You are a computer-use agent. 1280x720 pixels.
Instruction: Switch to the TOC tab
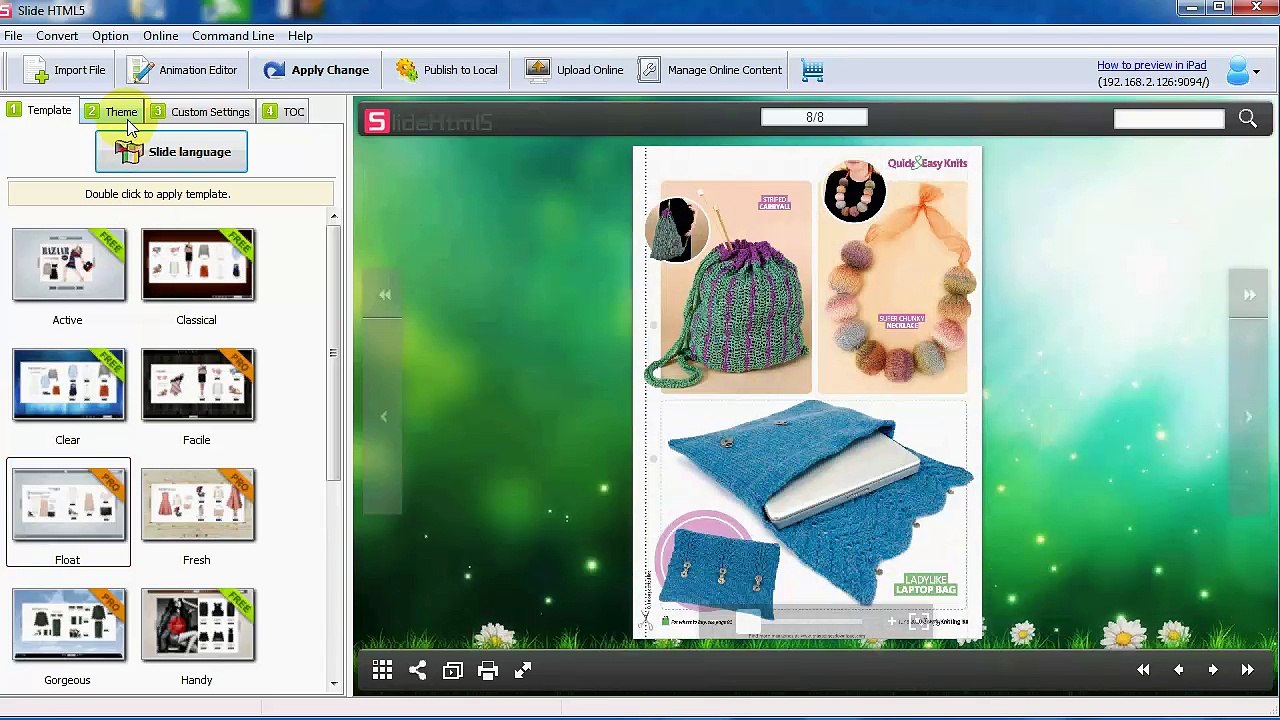click(285, 111)
